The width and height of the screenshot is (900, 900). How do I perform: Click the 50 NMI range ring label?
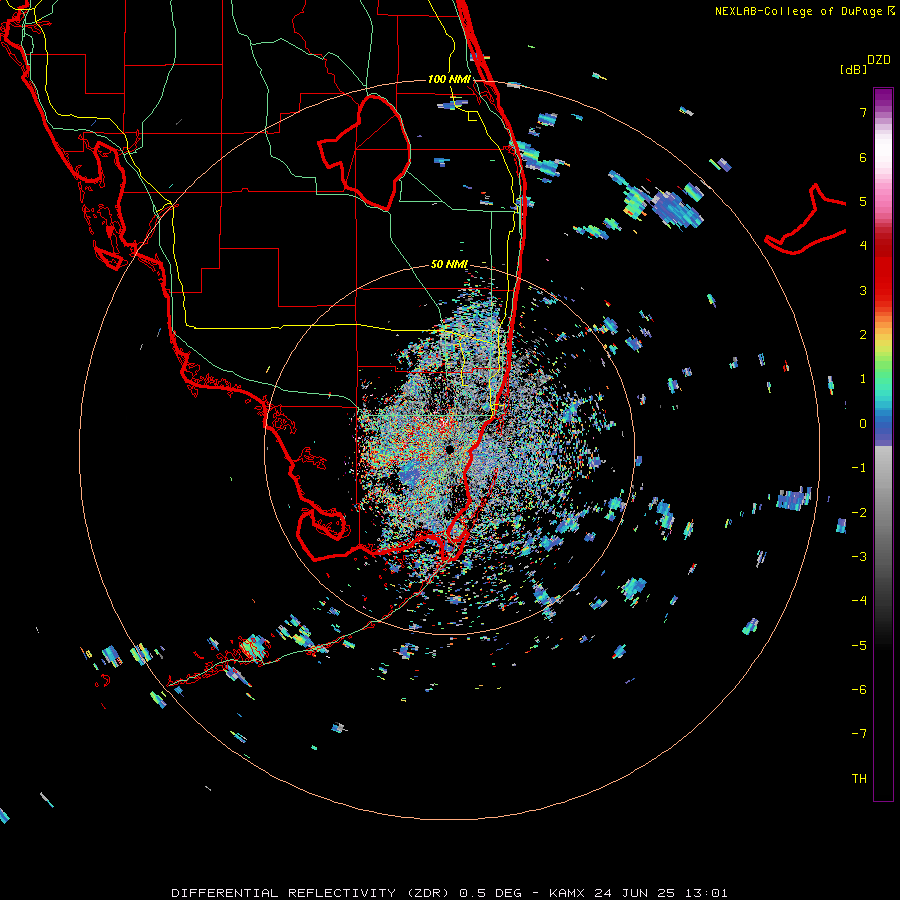449,264
